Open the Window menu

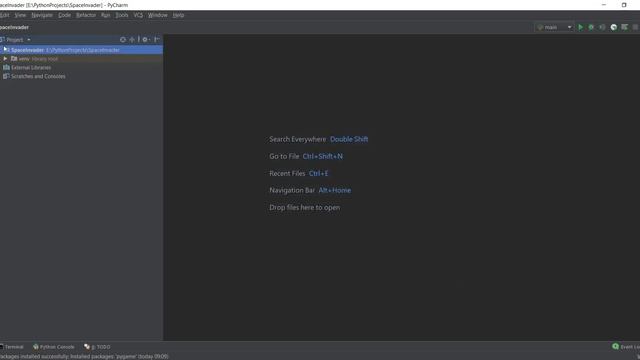pos(158,15)
